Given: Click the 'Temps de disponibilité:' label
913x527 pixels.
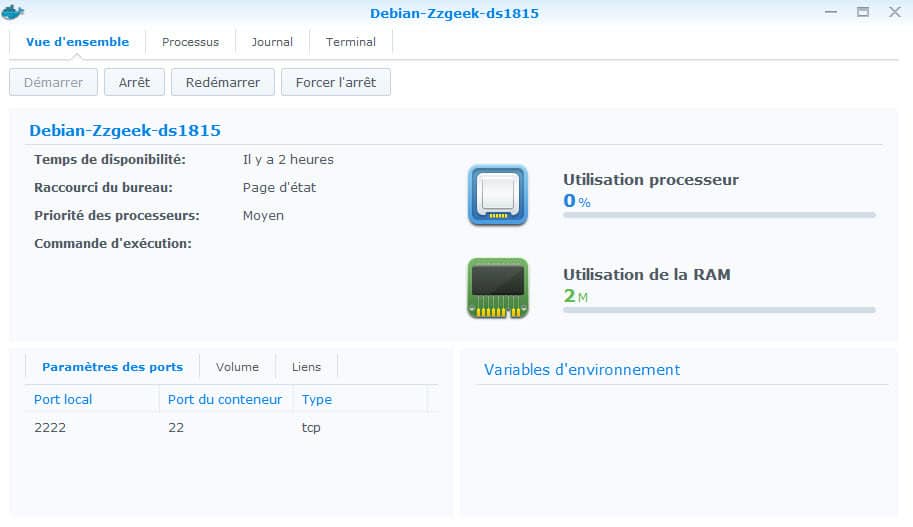Looking at the screenshot, I should coord(110,160).
